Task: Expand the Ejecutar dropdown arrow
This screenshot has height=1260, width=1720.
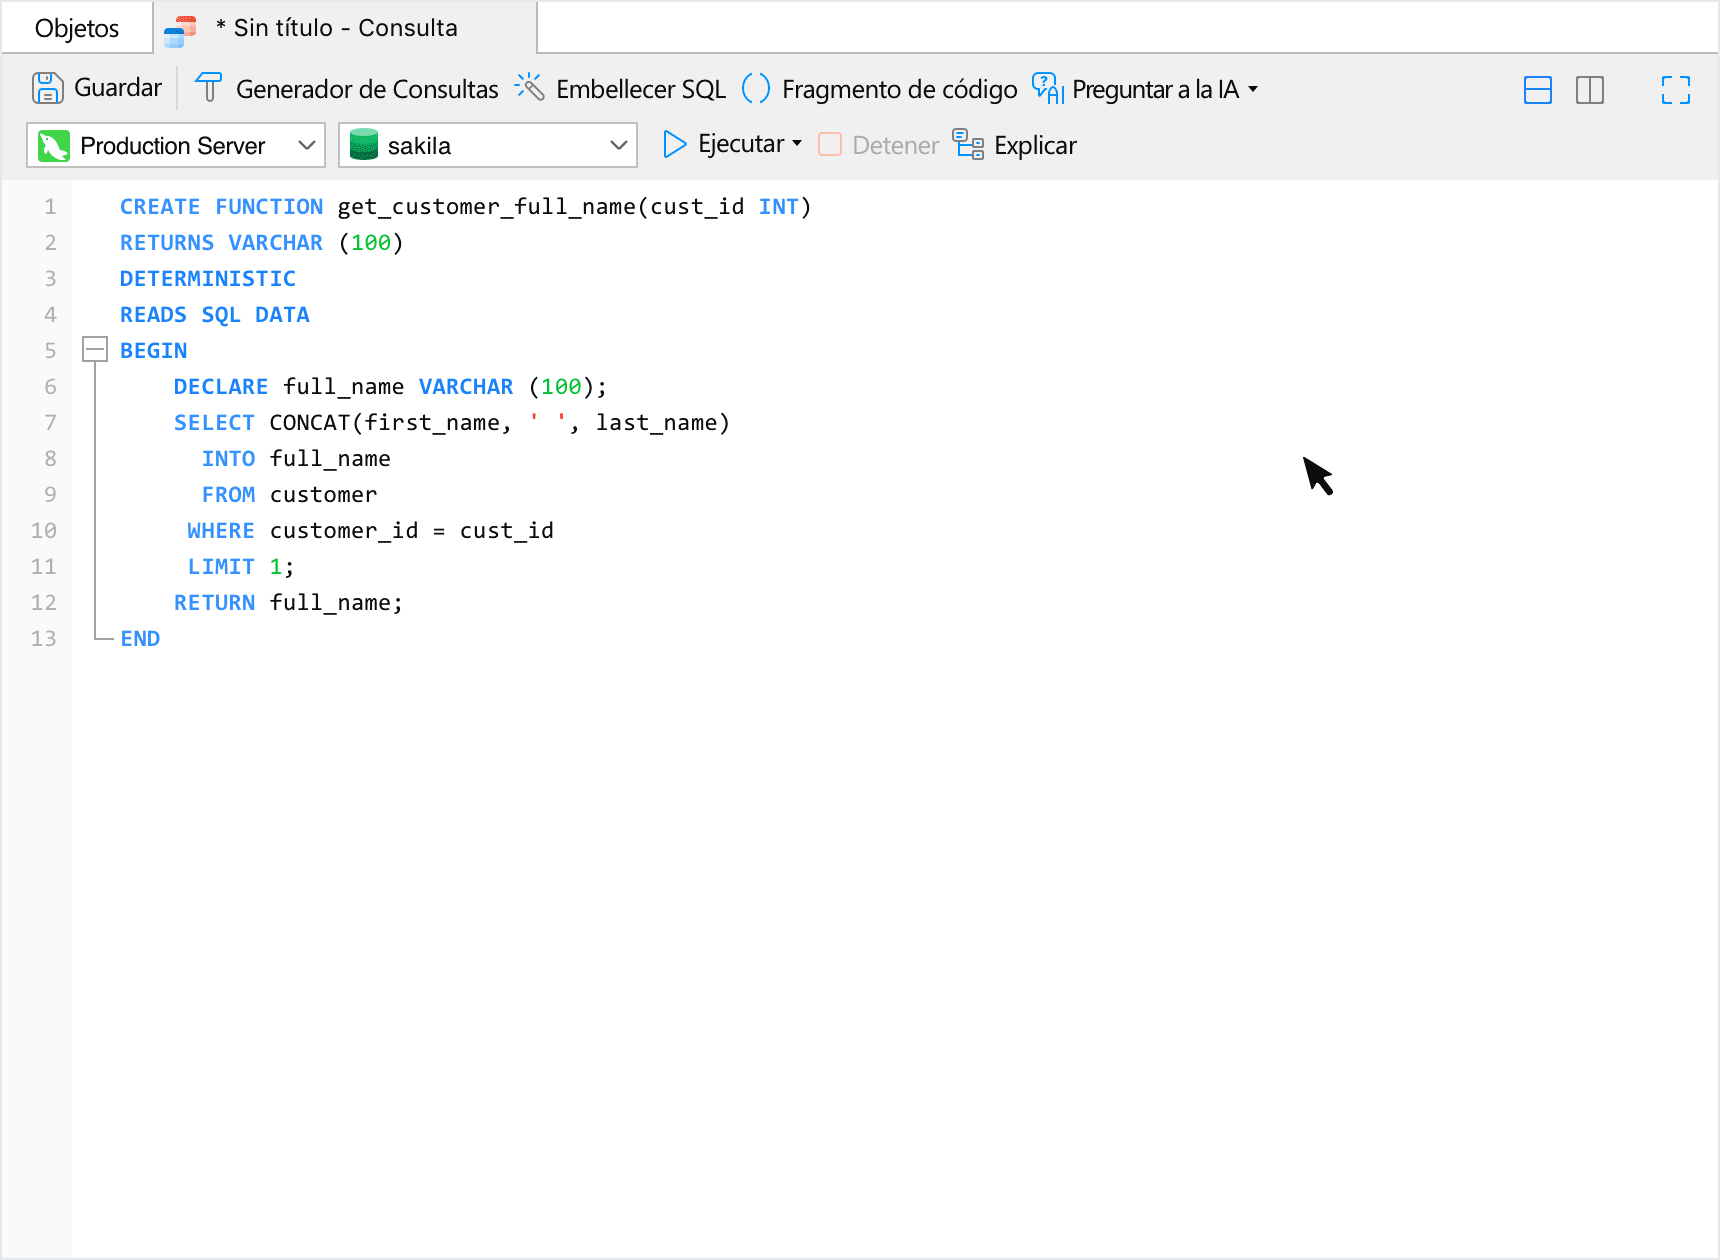Action: click(x=797, y=144)
